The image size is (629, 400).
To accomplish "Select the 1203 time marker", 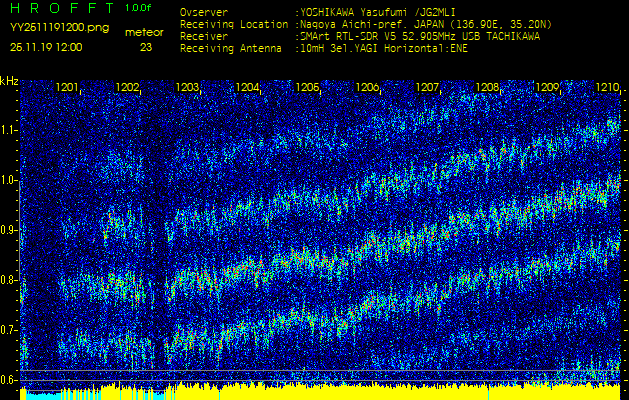I will coord(187,88).
